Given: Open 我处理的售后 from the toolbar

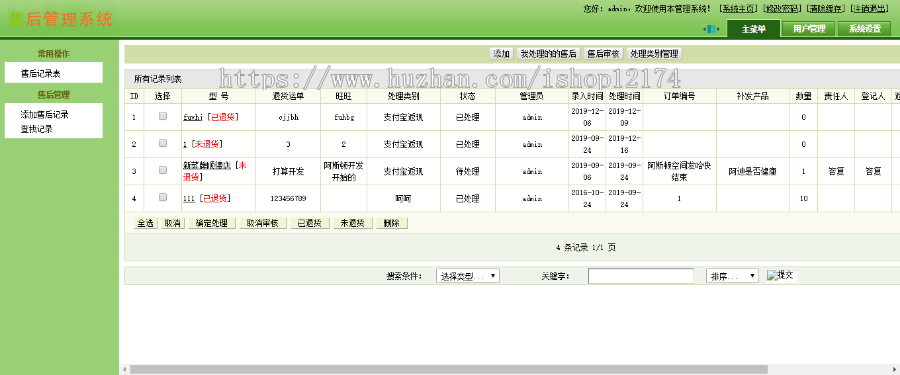Looking at the screenshot, I should 548,54.
